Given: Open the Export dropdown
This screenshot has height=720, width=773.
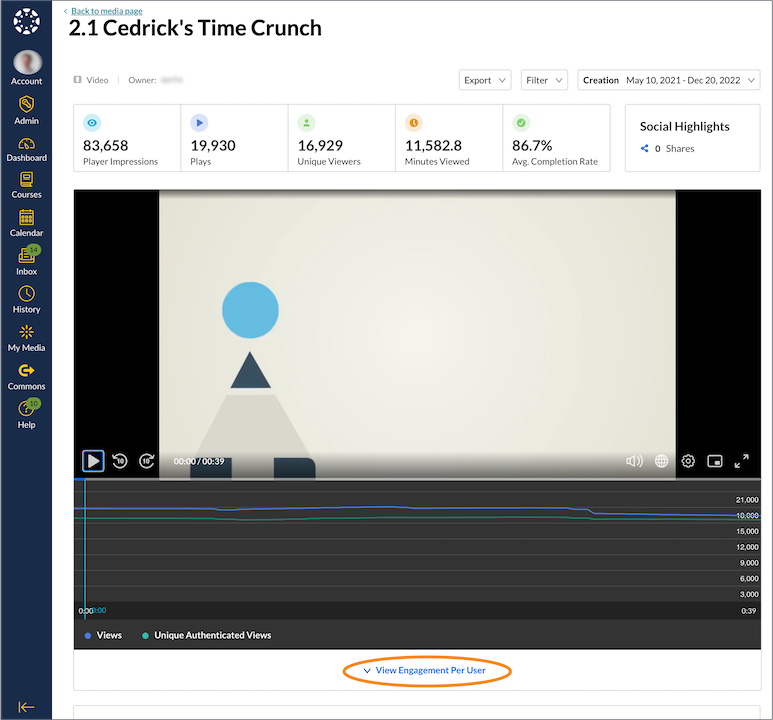Looking at the screenshot, I should click(485, 80).
